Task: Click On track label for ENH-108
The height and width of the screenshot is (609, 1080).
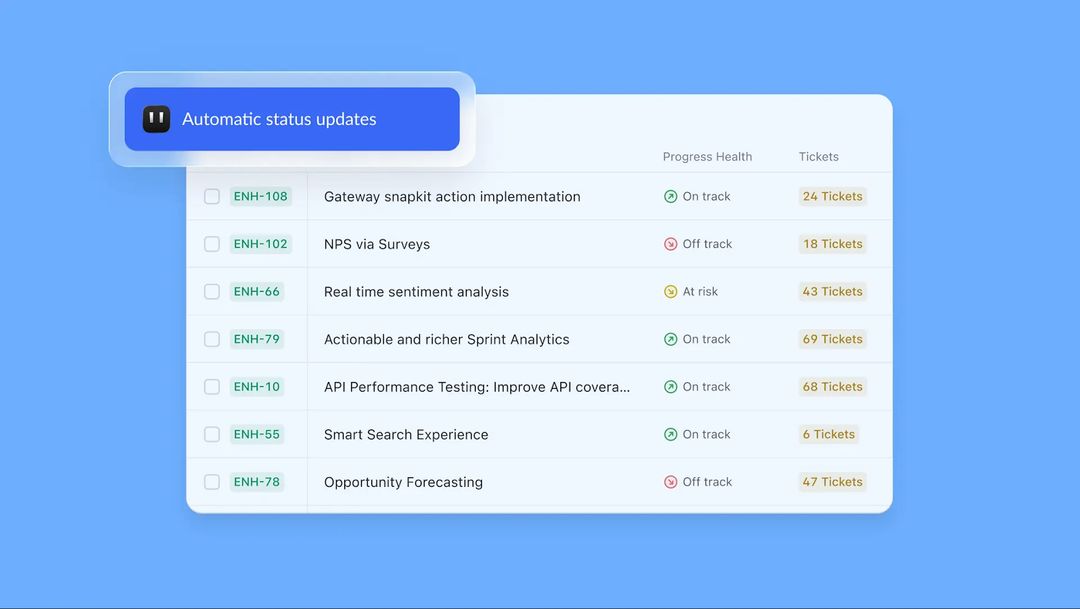Action: (707, 196)
